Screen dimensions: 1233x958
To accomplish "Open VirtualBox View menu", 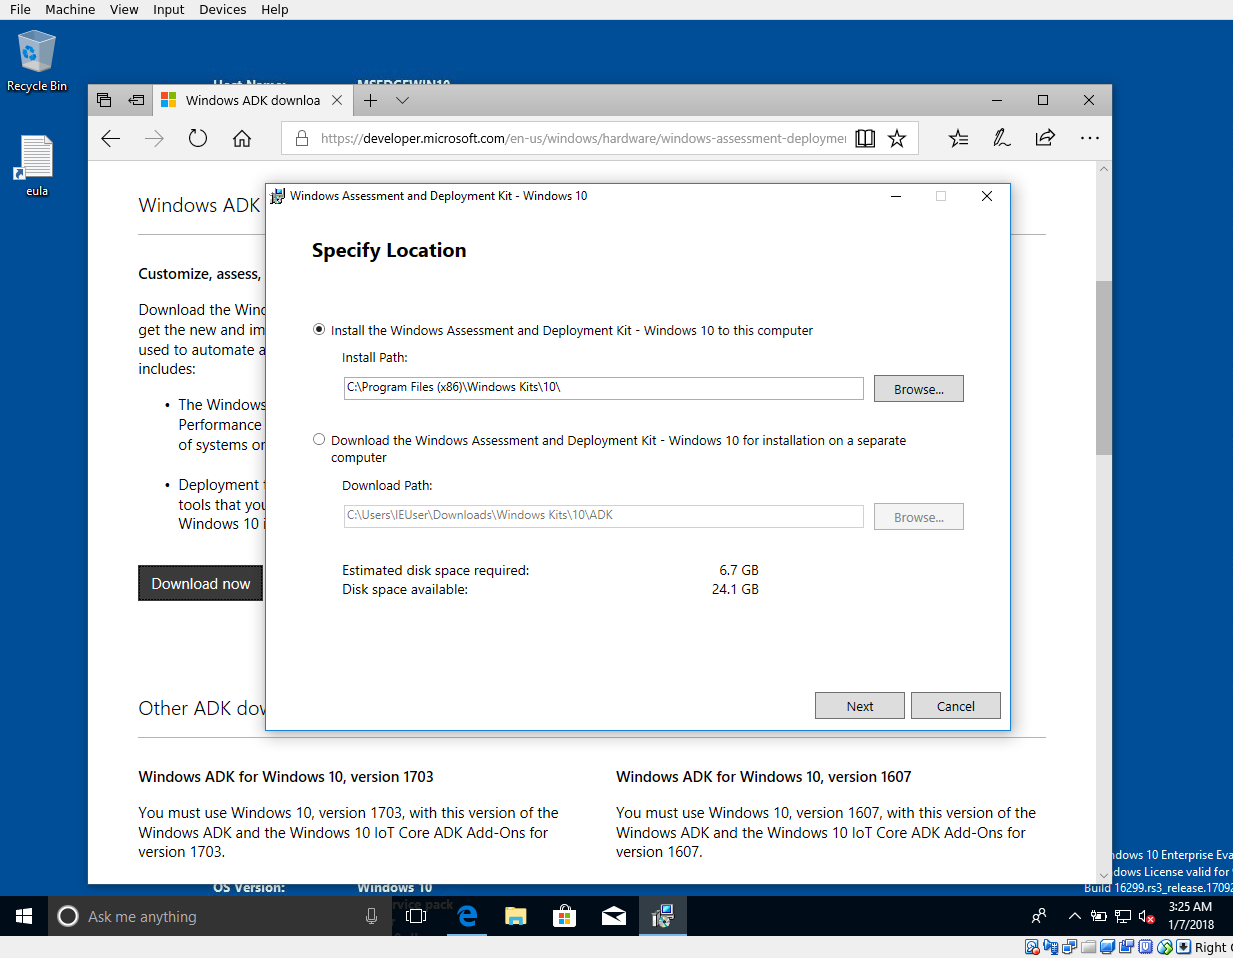I will [x=124, y=9].
